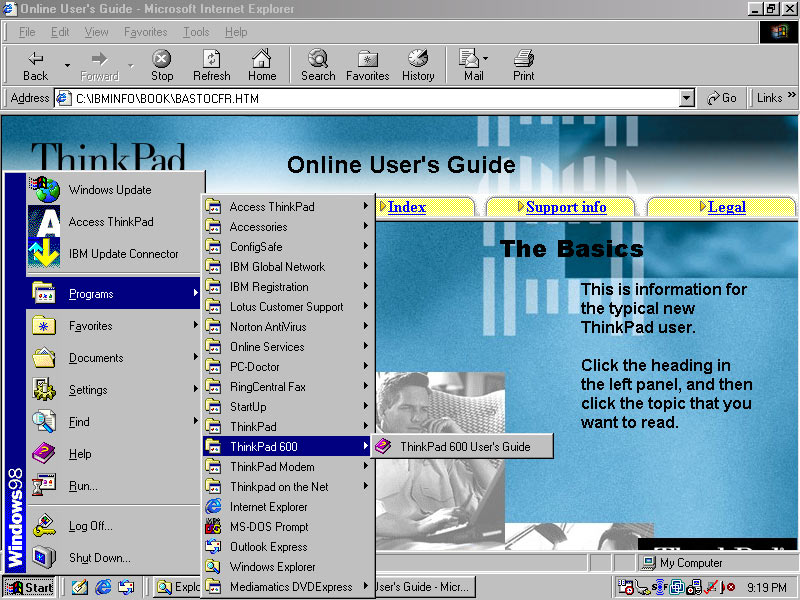Expand Settings submenu in Start menu

(113, 390)
